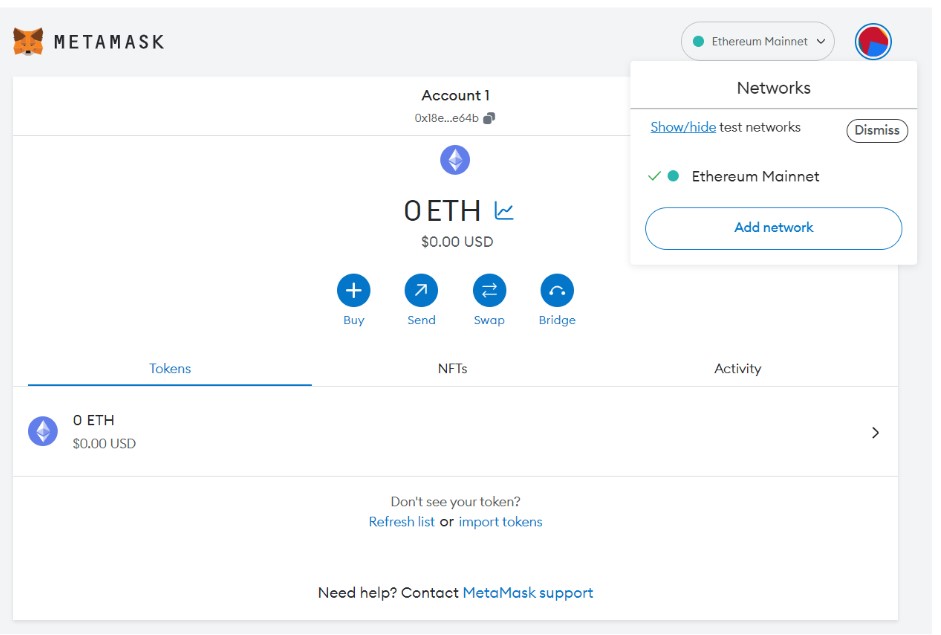Click the Send label
The image size is (941, 635).
421,320
